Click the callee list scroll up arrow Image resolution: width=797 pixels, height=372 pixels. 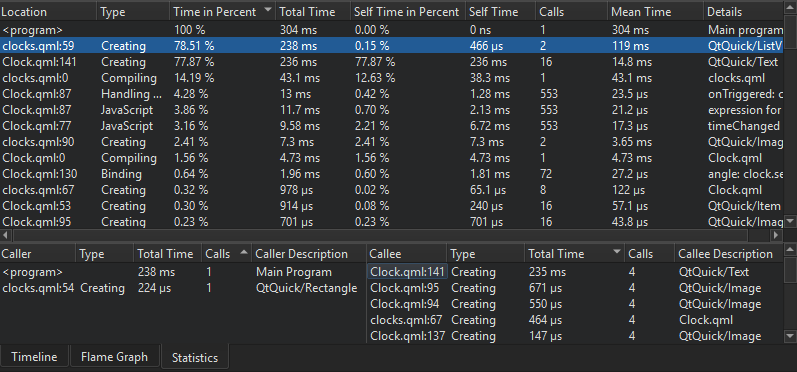tap(790, 249)
